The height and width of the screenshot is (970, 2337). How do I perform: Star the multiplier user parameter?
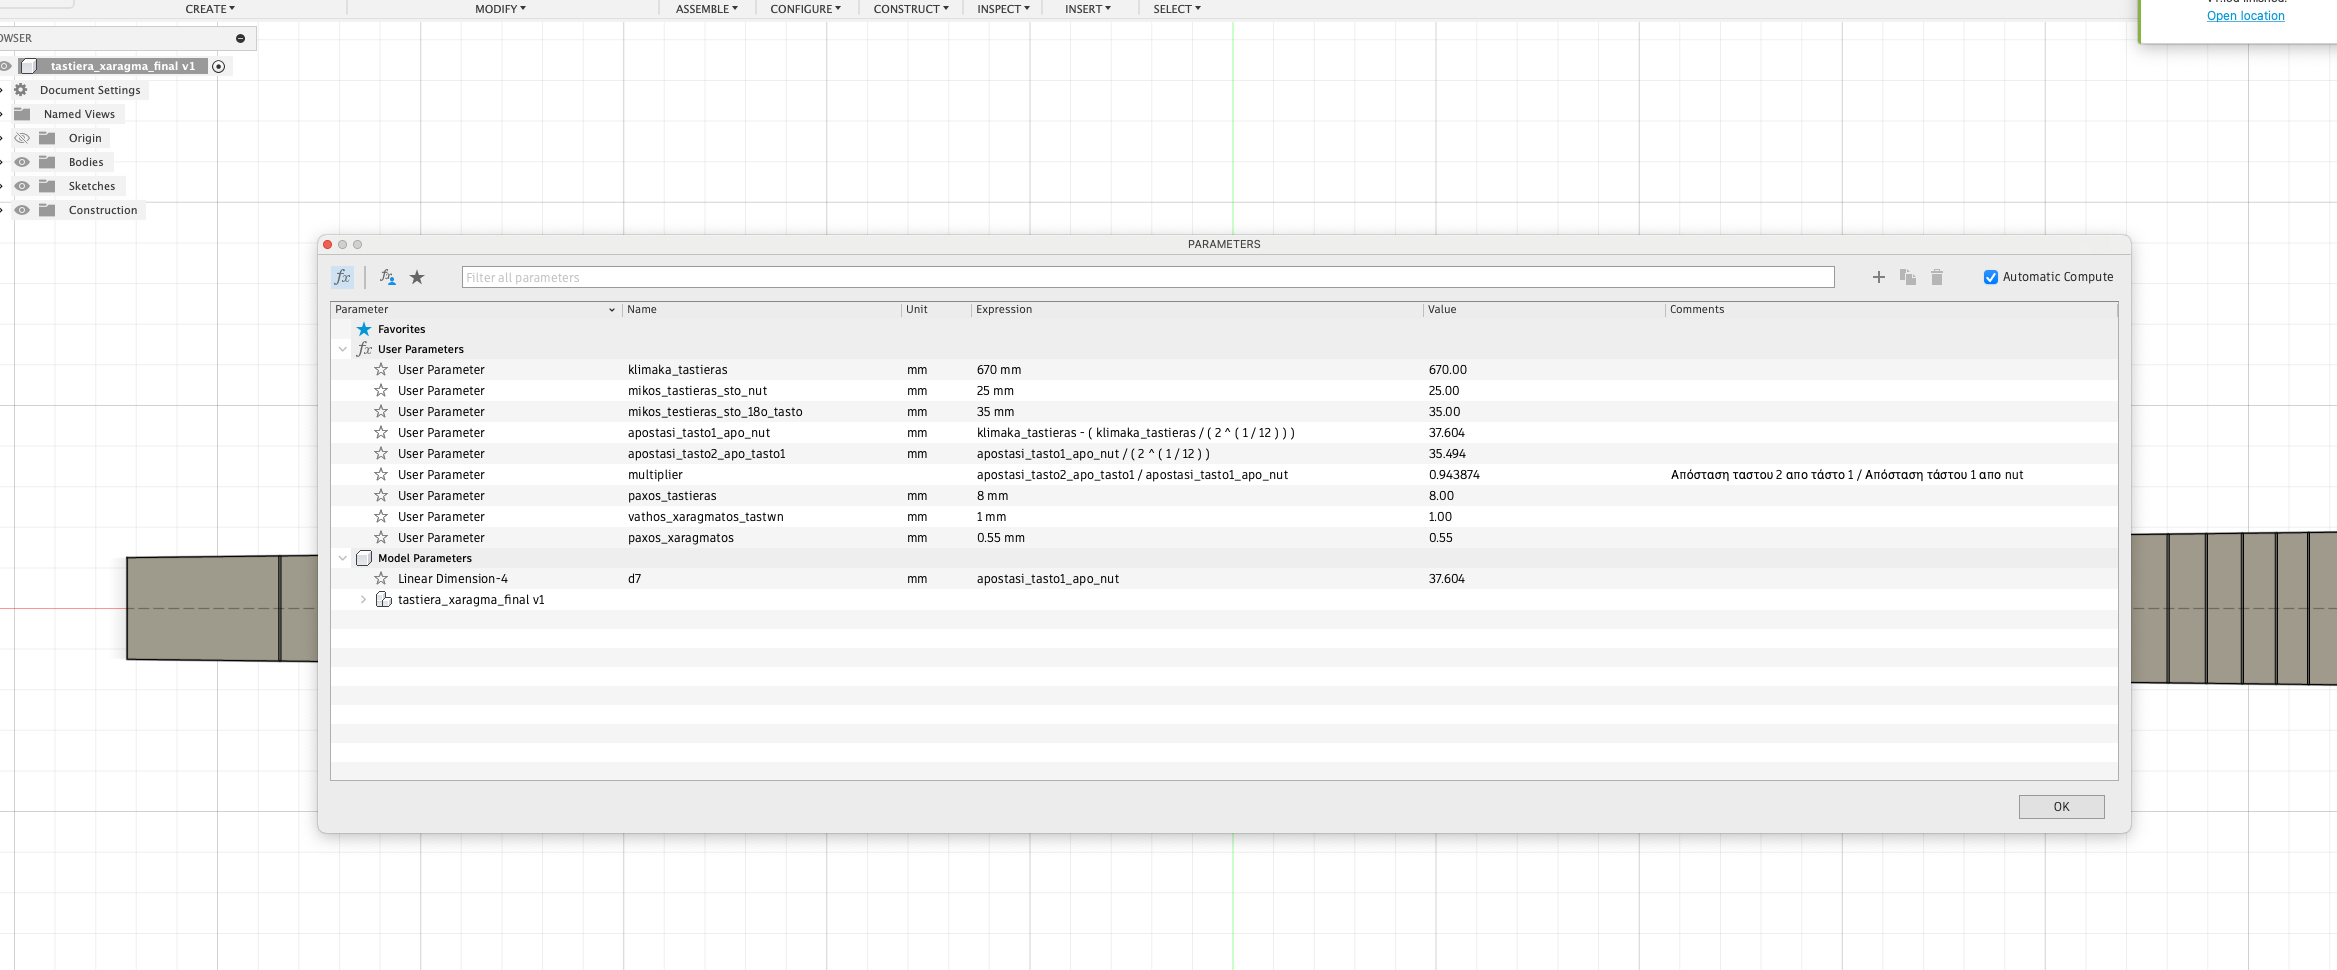pos(381,475)
